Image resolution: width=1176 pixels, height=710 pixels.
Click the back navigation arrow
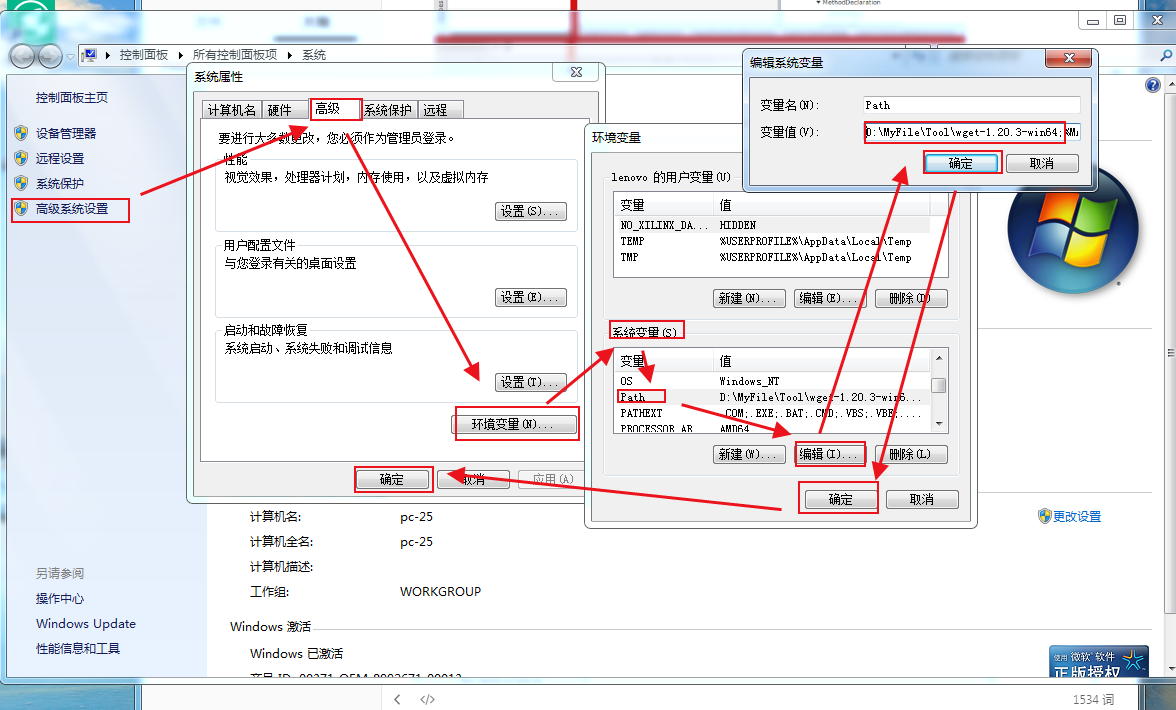coord(21,56)
